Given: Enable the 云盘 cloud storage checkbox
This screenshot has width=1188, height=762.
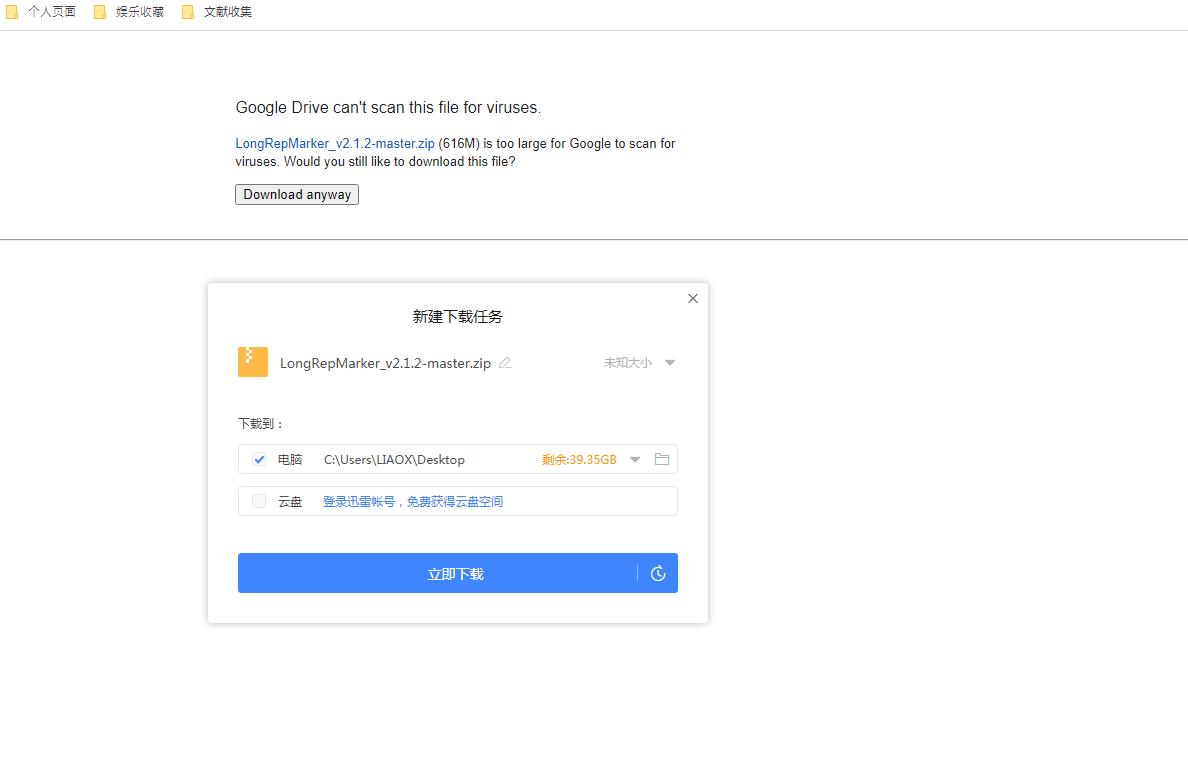Looking at the screenshot, I should coord(259,500).
